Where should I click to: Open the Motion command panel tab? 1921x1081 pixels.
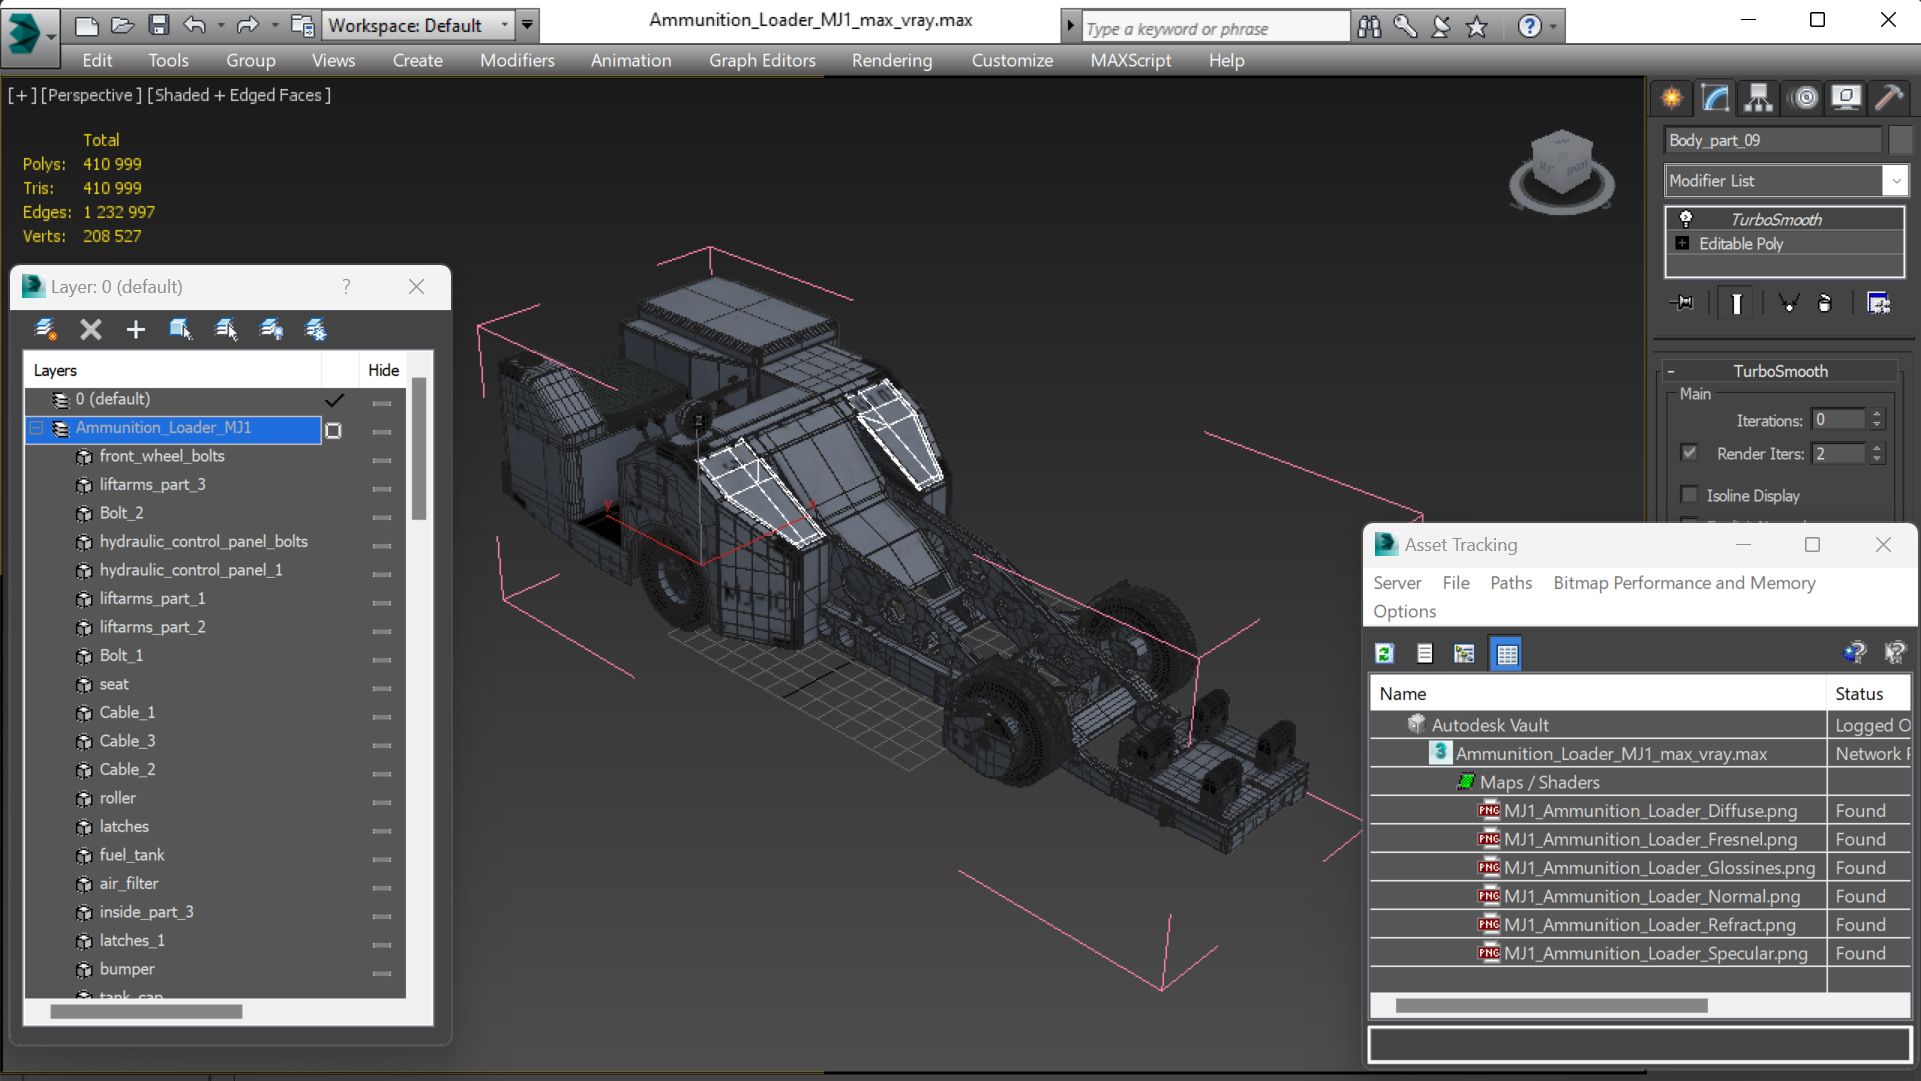[x=1804, y=97]
